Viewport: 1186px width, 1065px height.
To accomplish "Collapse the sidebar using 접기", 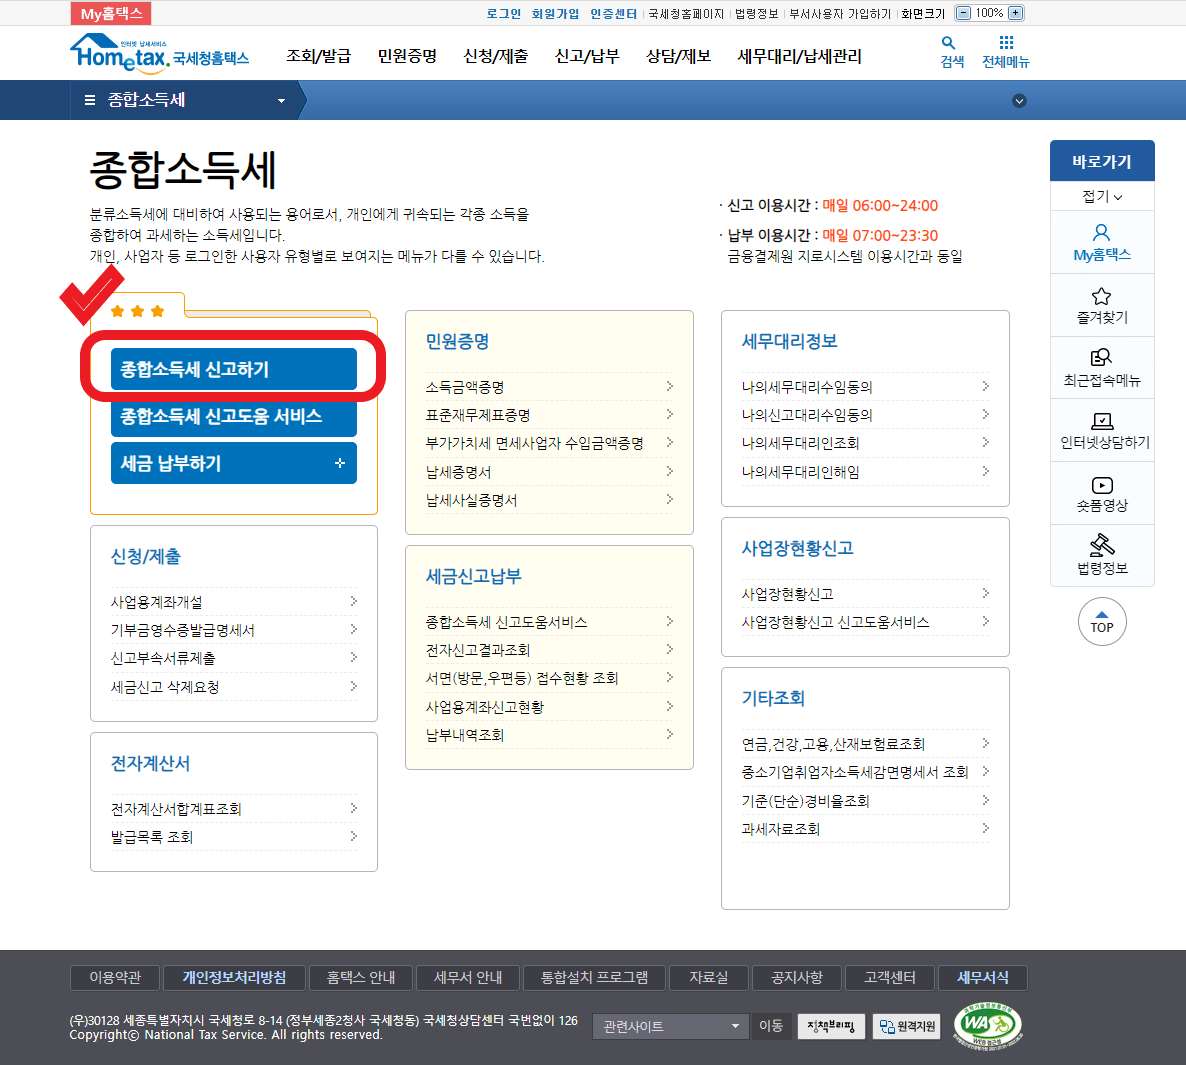I will tap(1100, 196).
